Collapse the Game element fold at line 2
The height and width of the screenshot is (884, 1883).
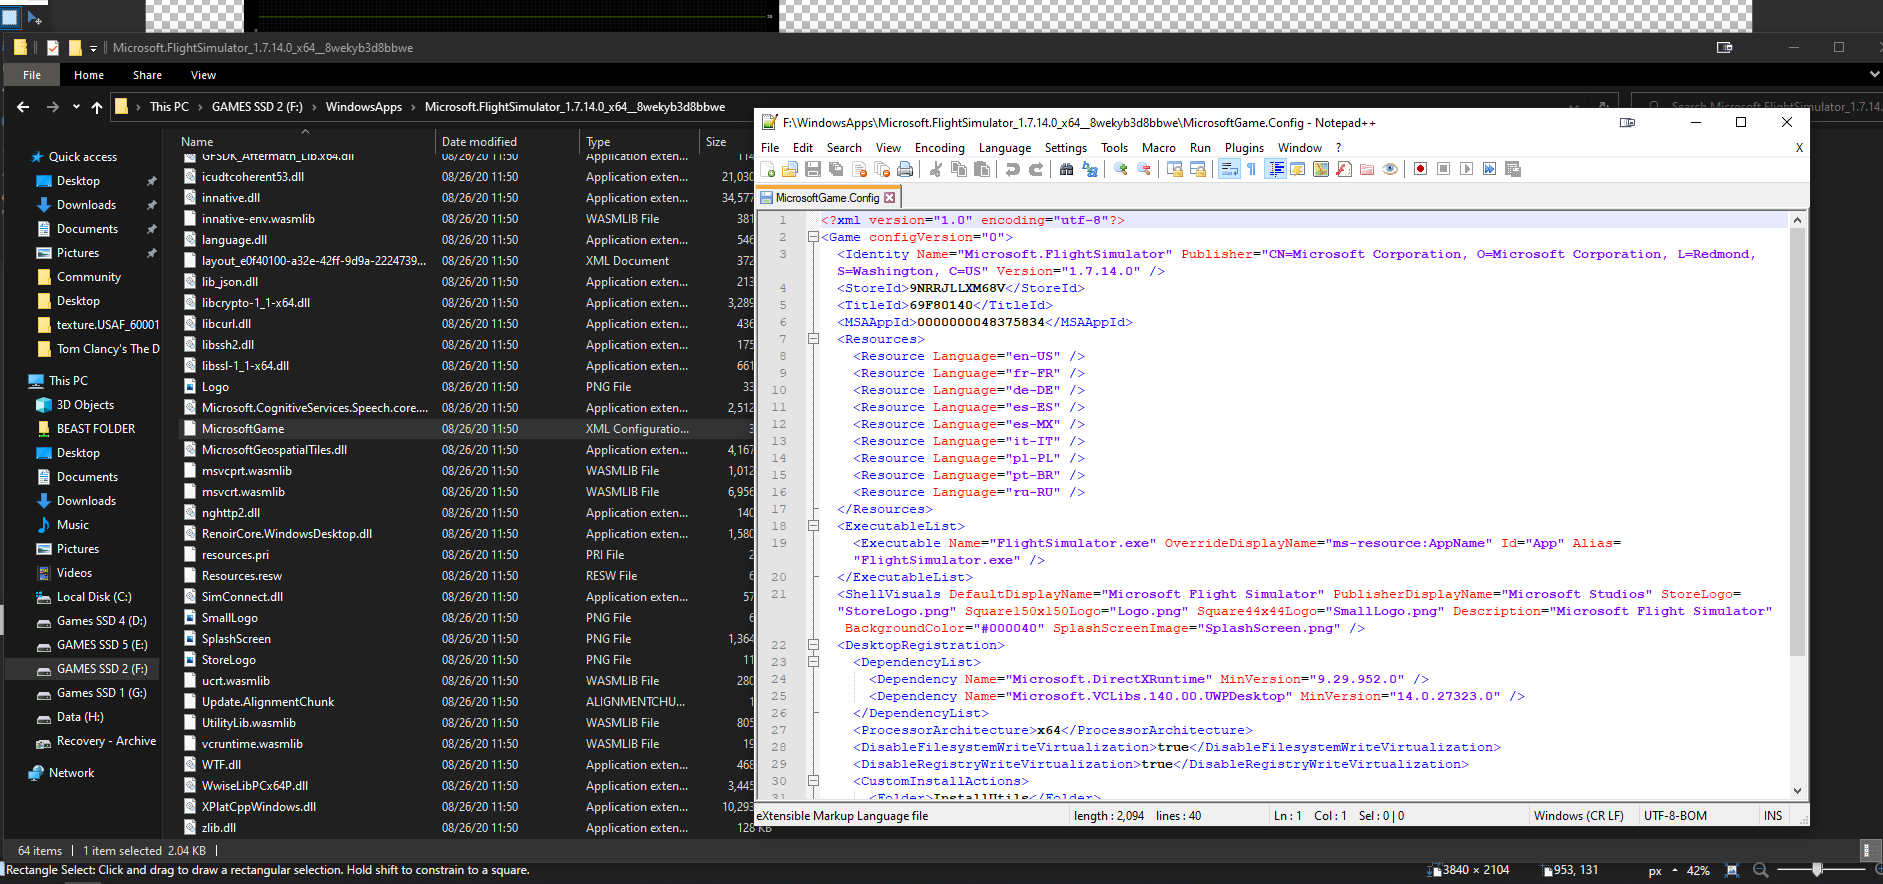click(813, 237)
